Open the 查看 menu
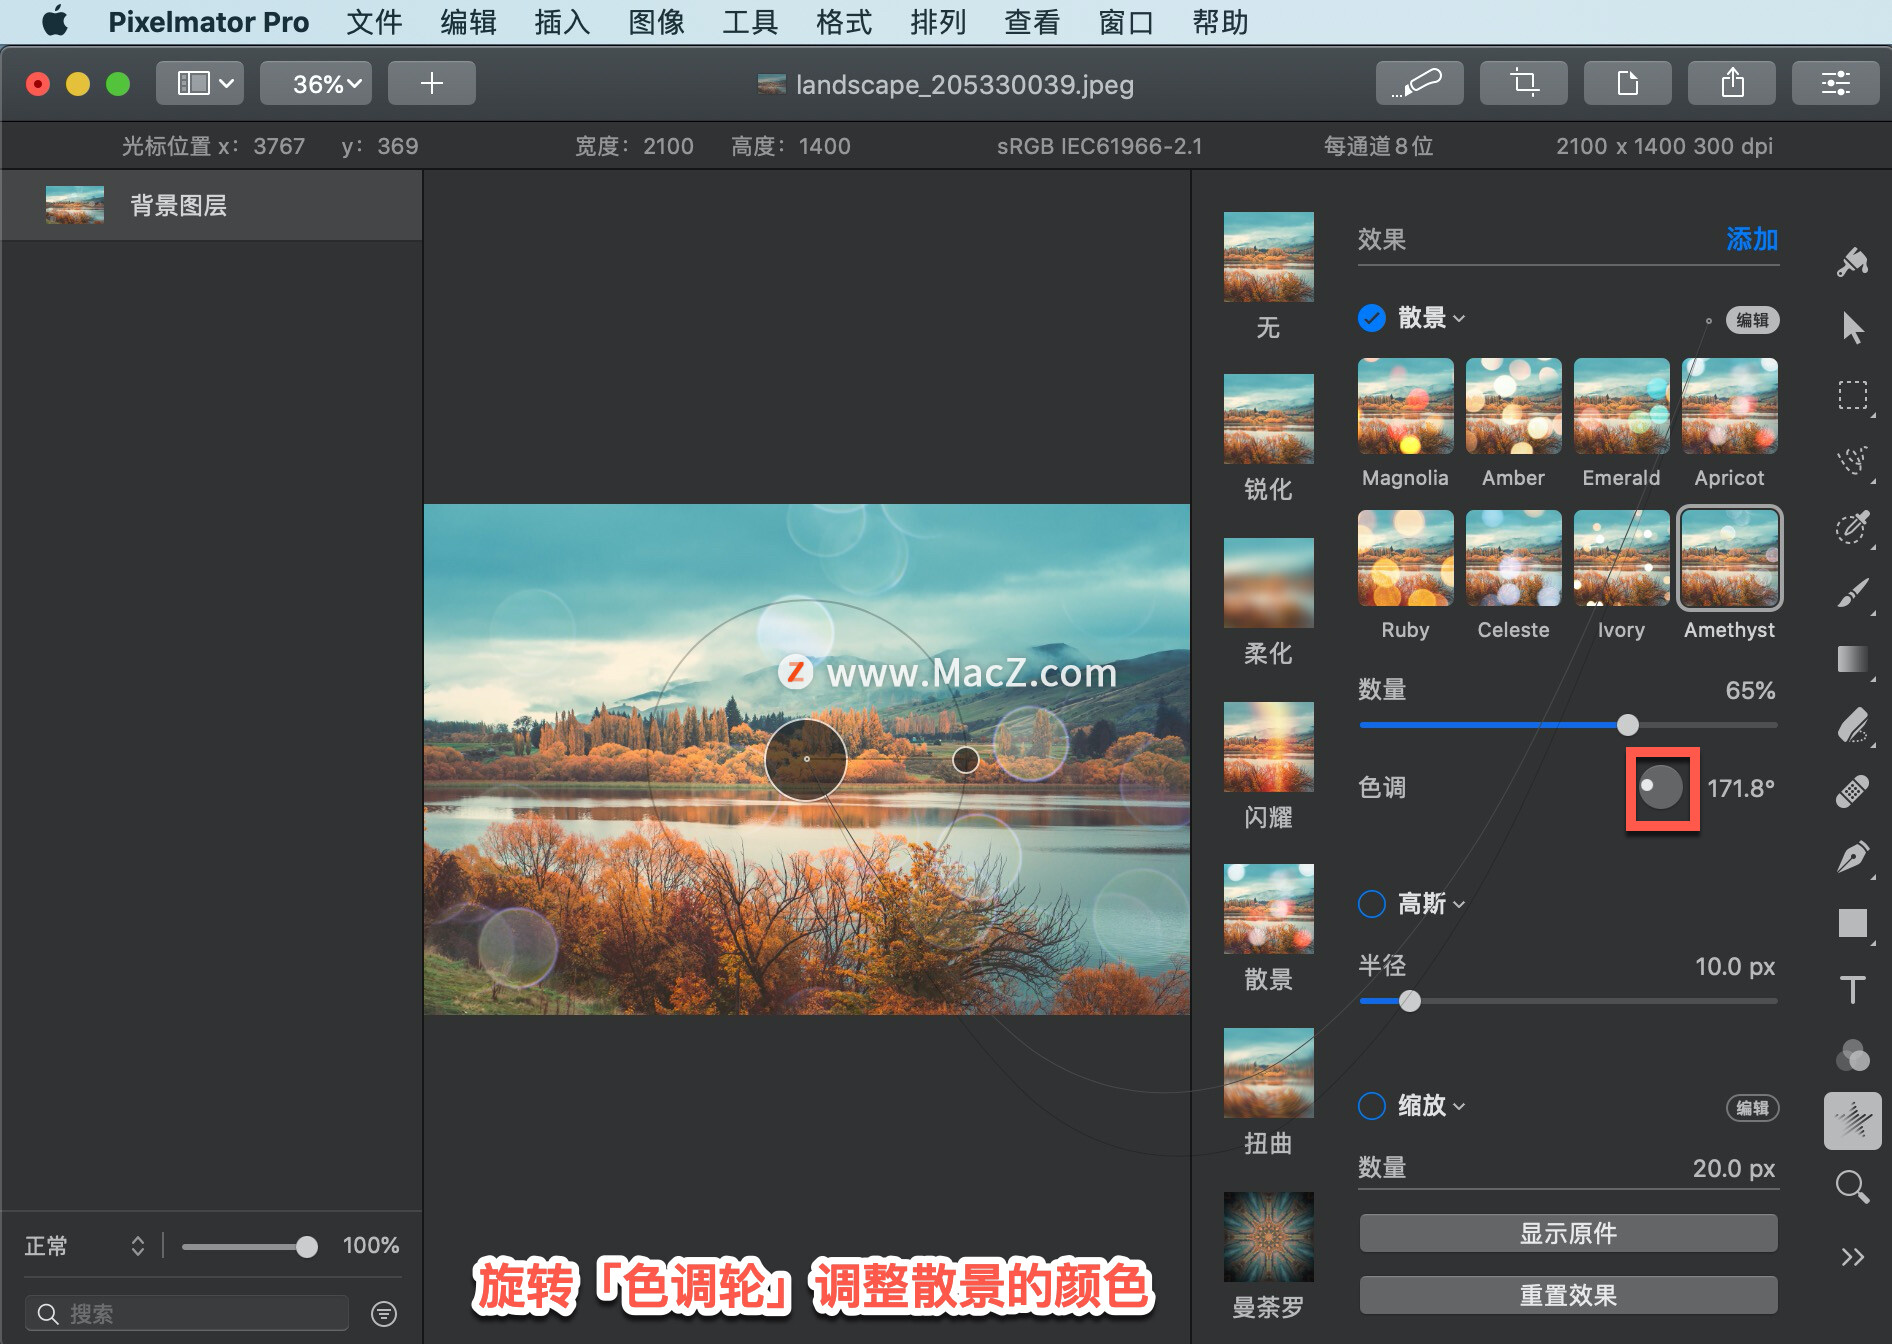Viewport: 1892px width, 1344px height. [1032, 22]
